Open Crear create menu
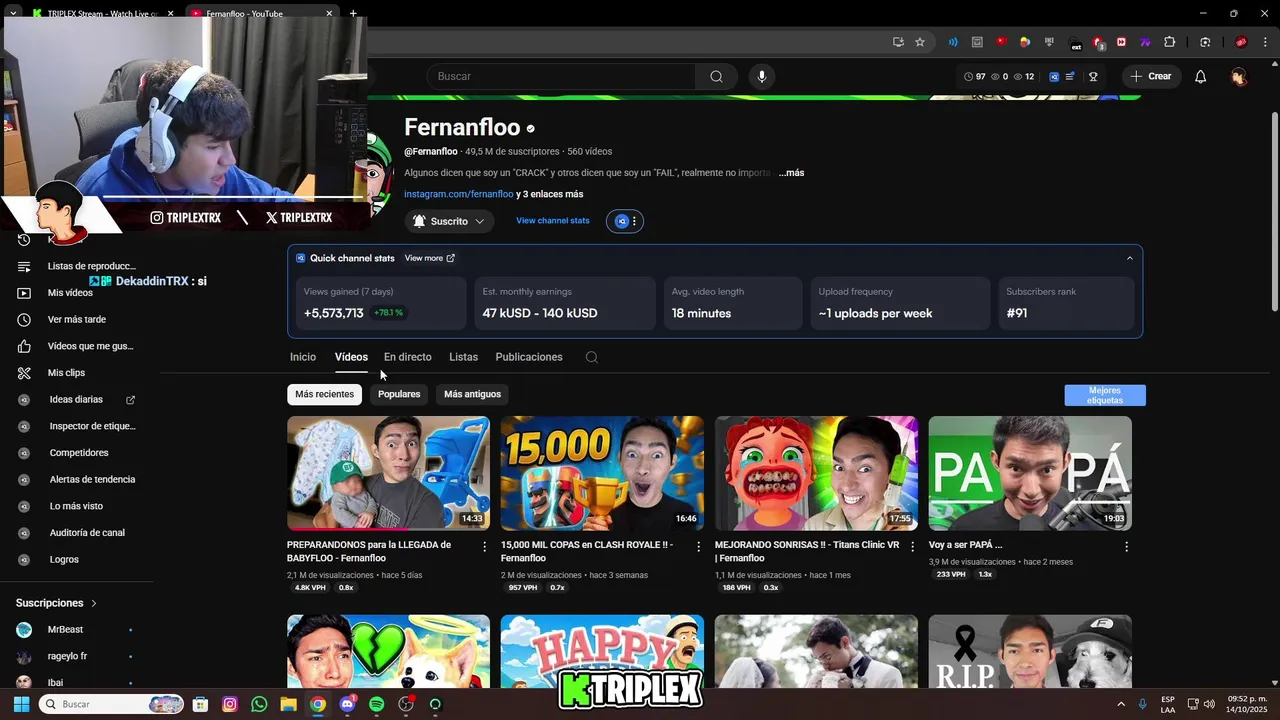The width and height of the screenshot is (1280, 720). pos(1151,76)
